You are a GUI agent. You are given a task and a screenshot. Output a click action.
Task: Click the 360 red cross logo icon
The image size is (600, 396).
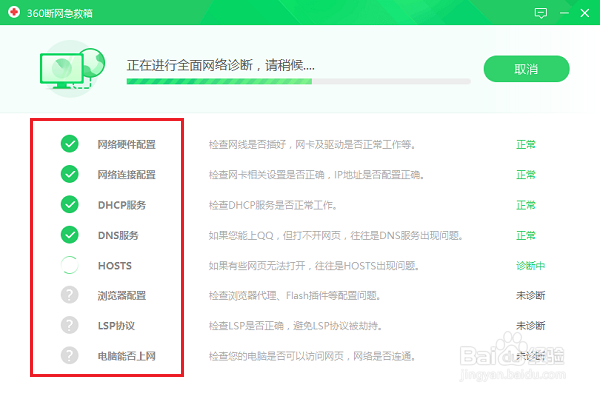coord(14,12)
